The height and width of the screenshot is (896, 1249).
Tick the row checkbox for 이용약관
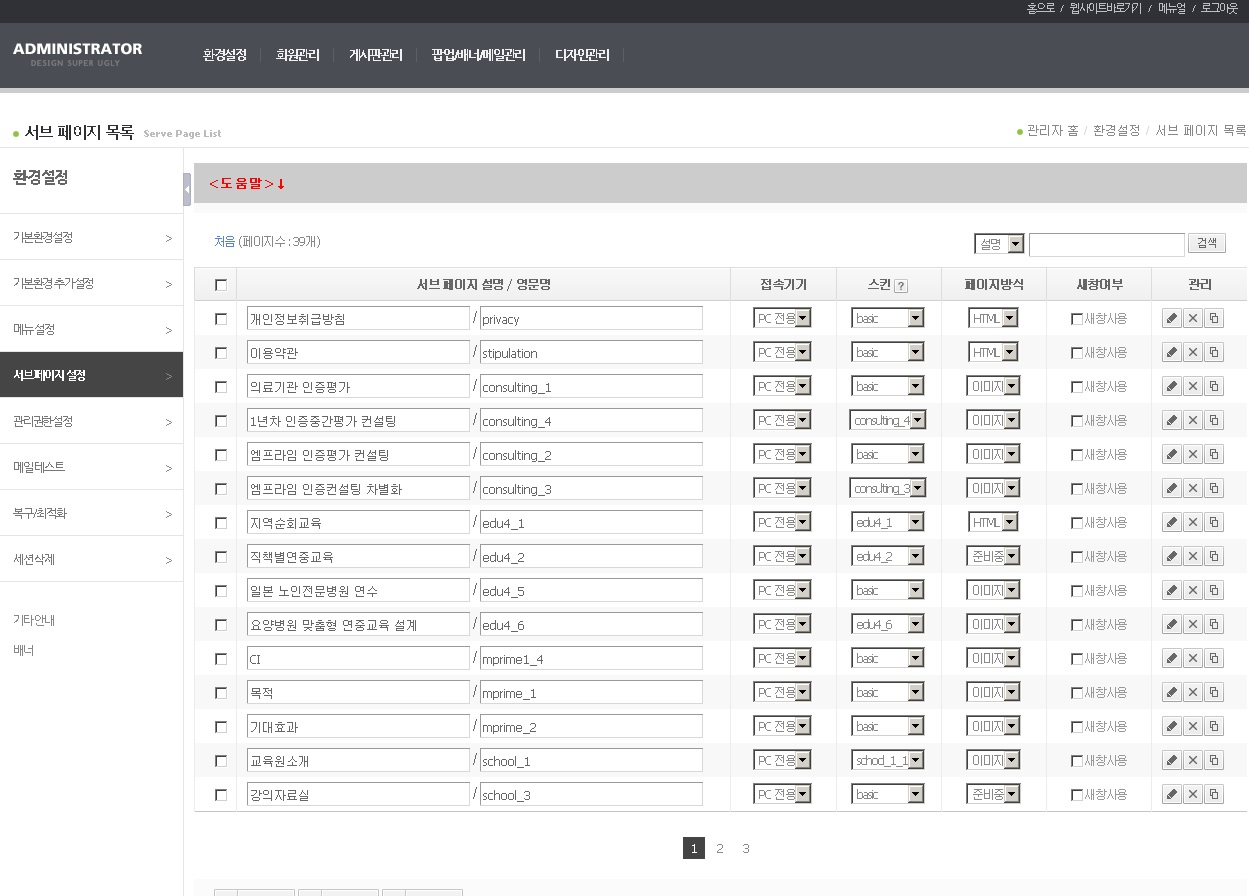point(221,353)
